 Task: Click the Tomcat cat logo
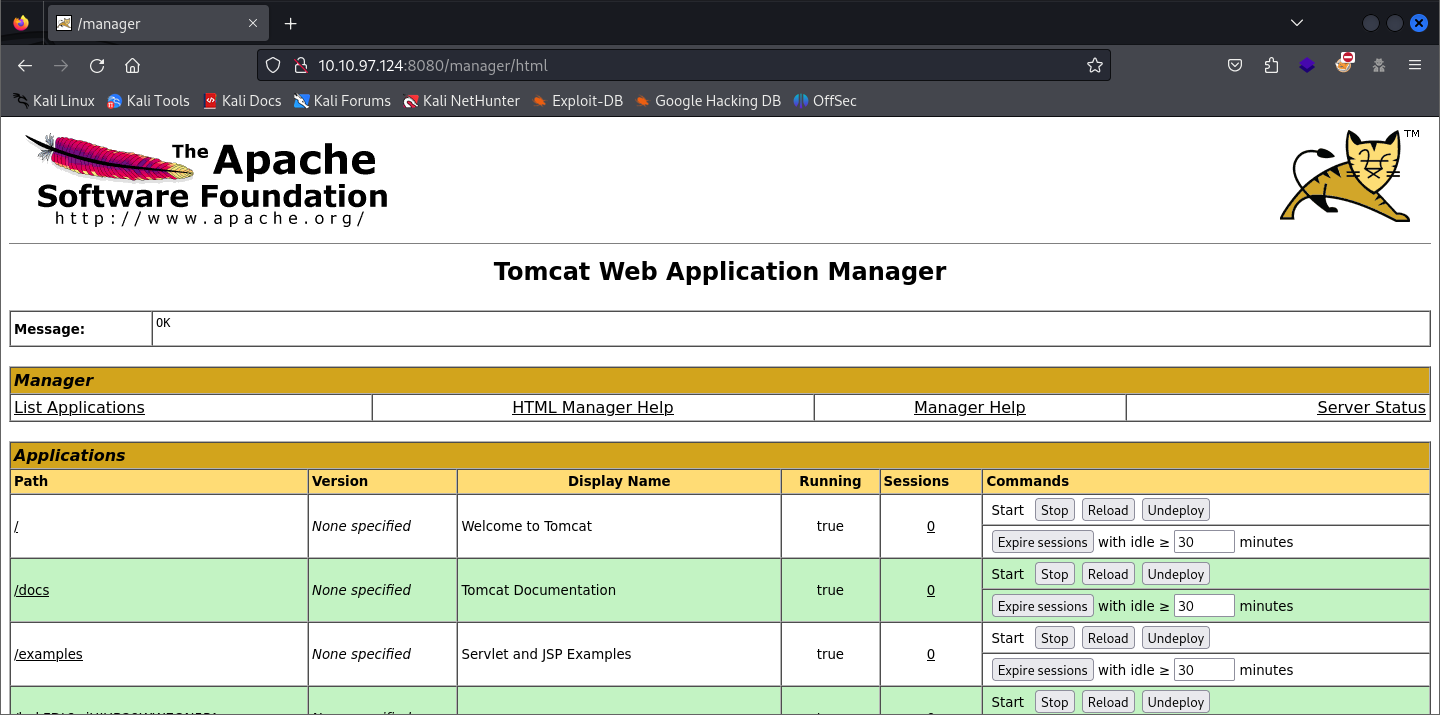pos(1350,175)
